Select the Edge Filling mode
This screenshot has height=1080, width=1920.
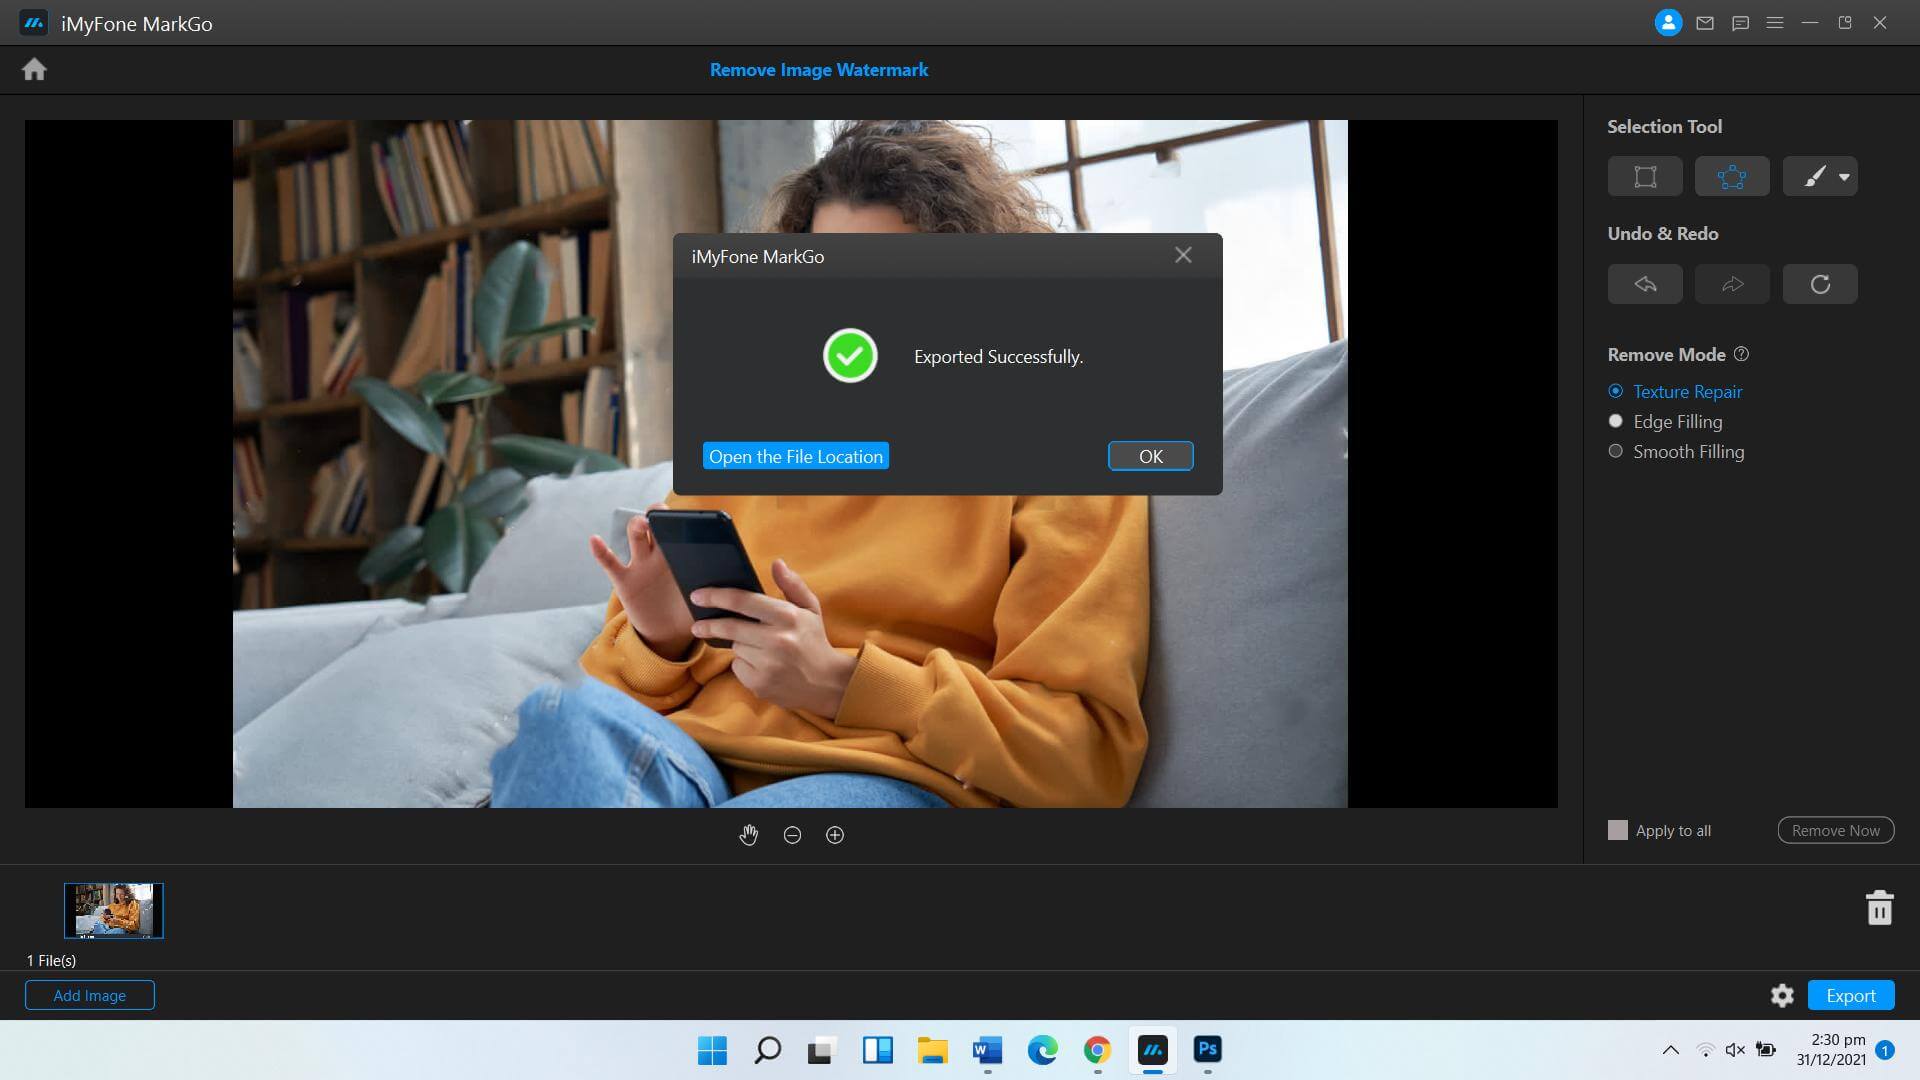[1665, 421]
